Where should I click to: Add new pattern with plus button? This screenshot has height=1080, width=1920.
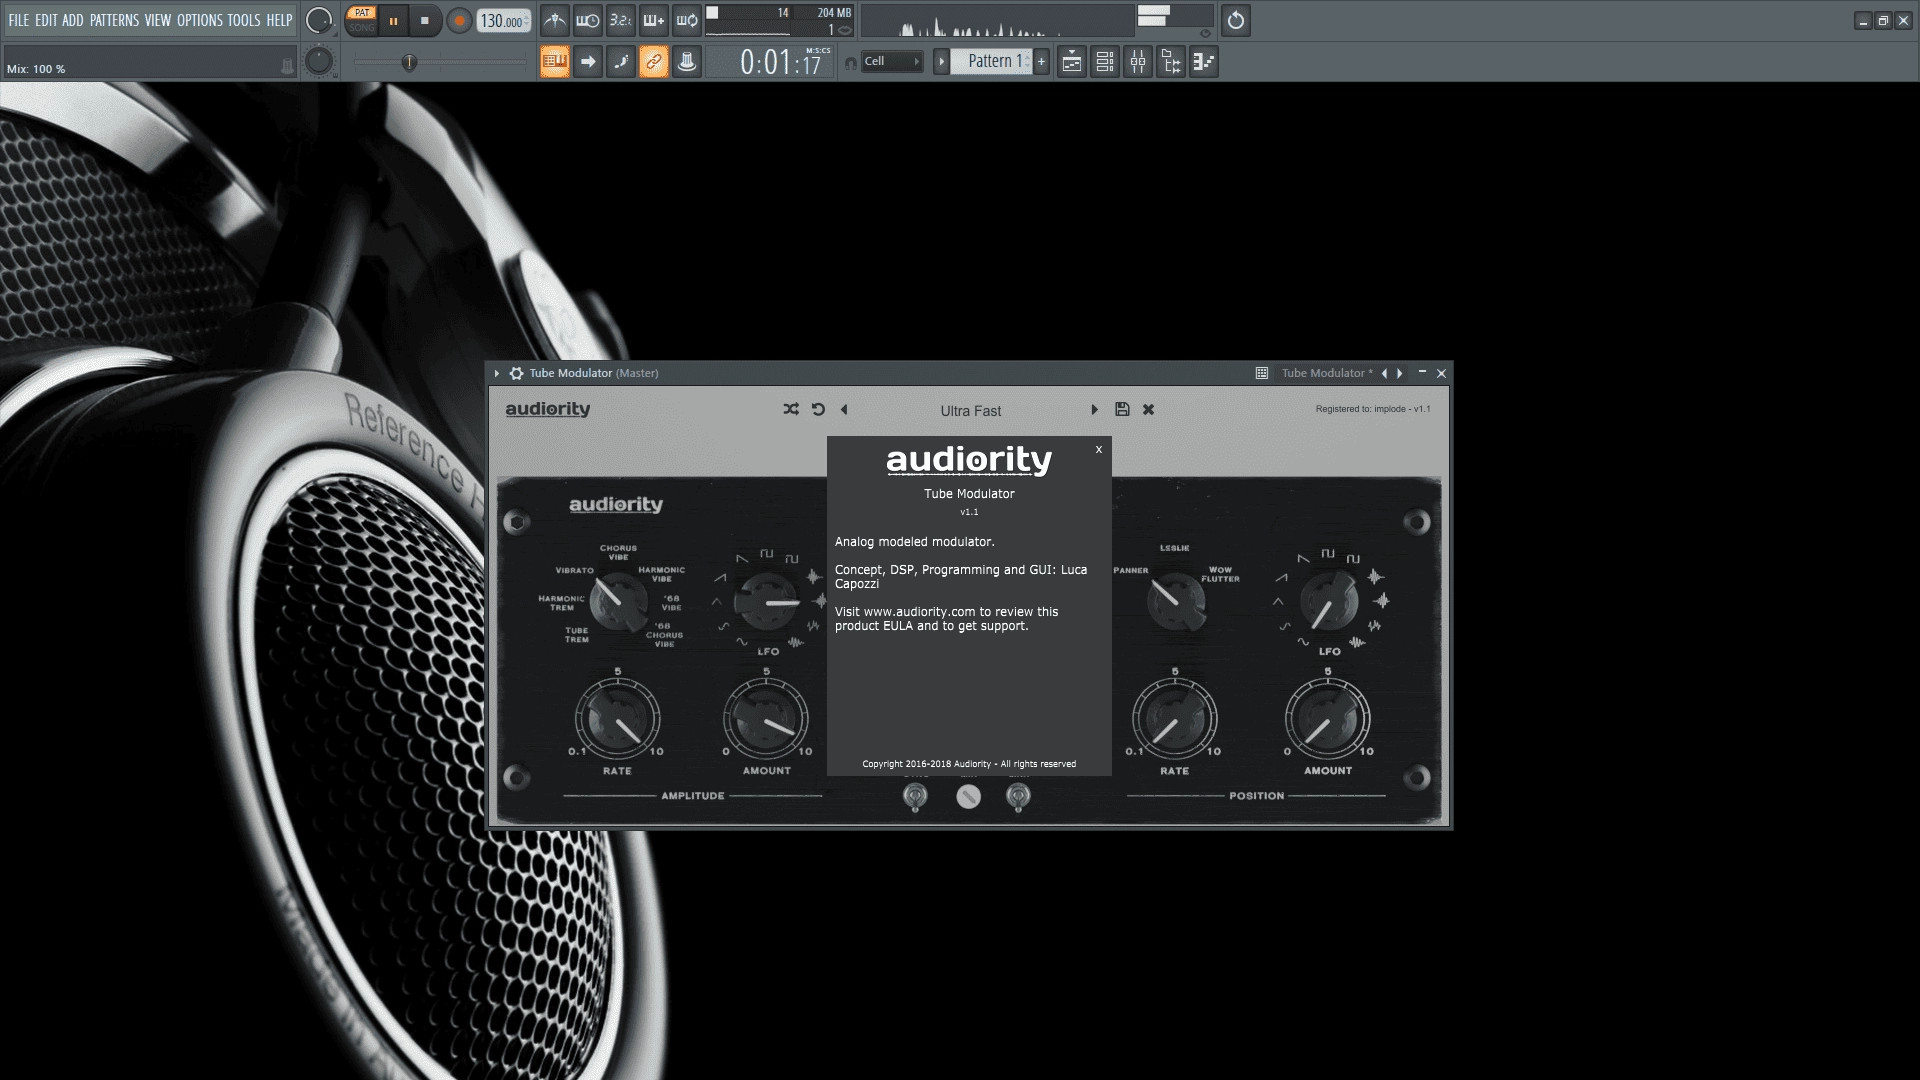(x=1041, y=62)
